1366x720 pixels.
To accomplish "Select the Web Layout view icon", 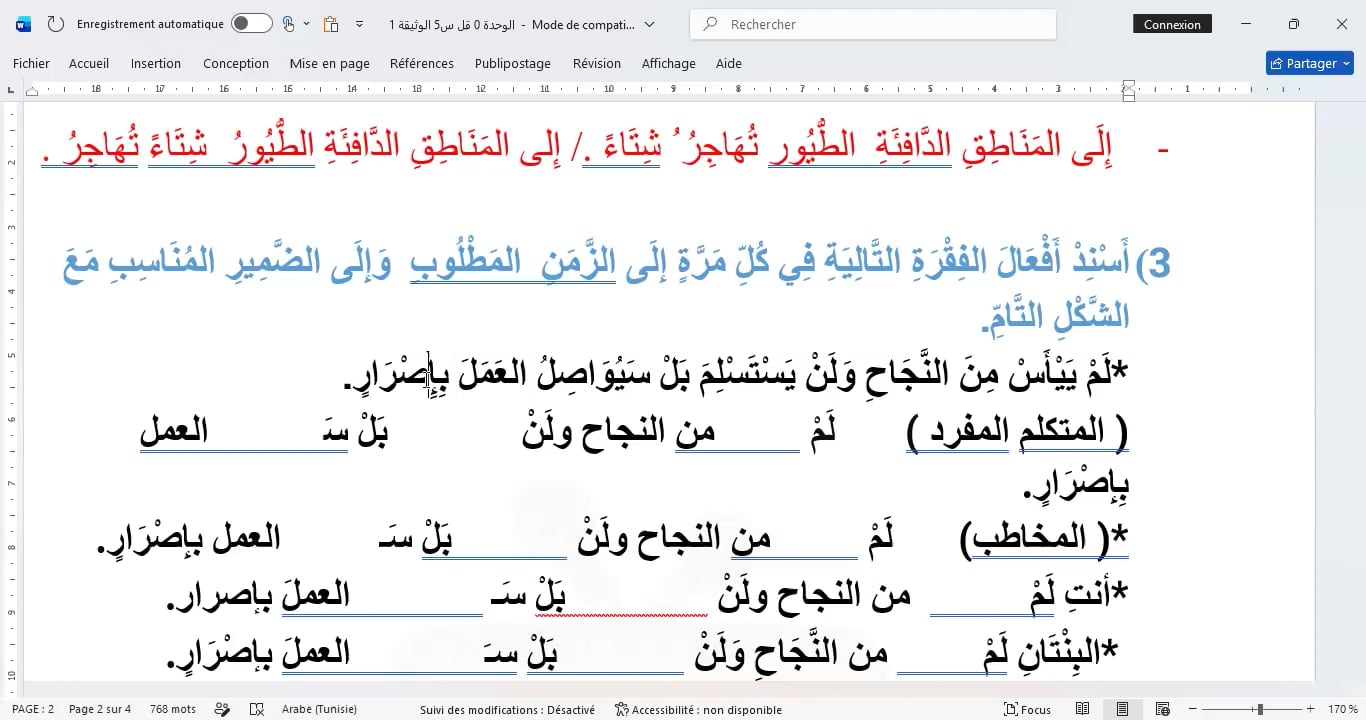I will pos(1163,709).
